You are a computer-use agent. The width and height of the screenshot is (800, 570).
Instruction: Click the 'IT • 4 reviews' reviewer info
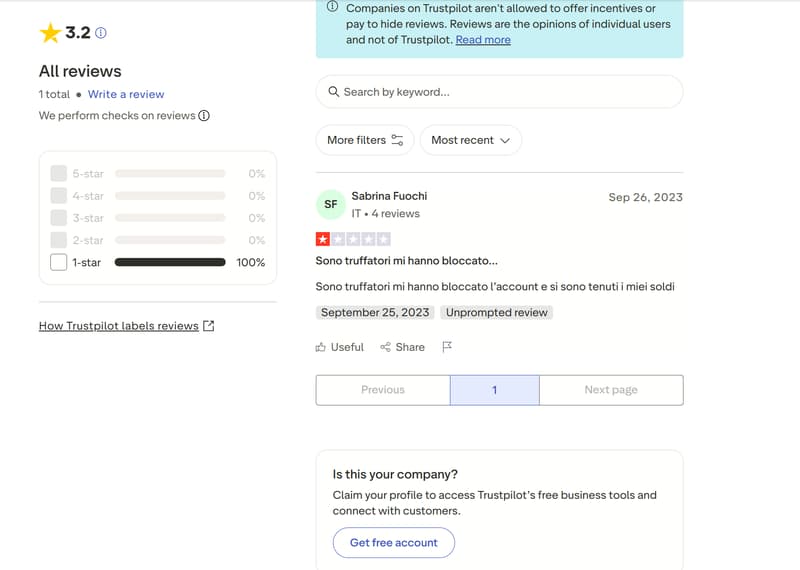click(x=385, y=214)
